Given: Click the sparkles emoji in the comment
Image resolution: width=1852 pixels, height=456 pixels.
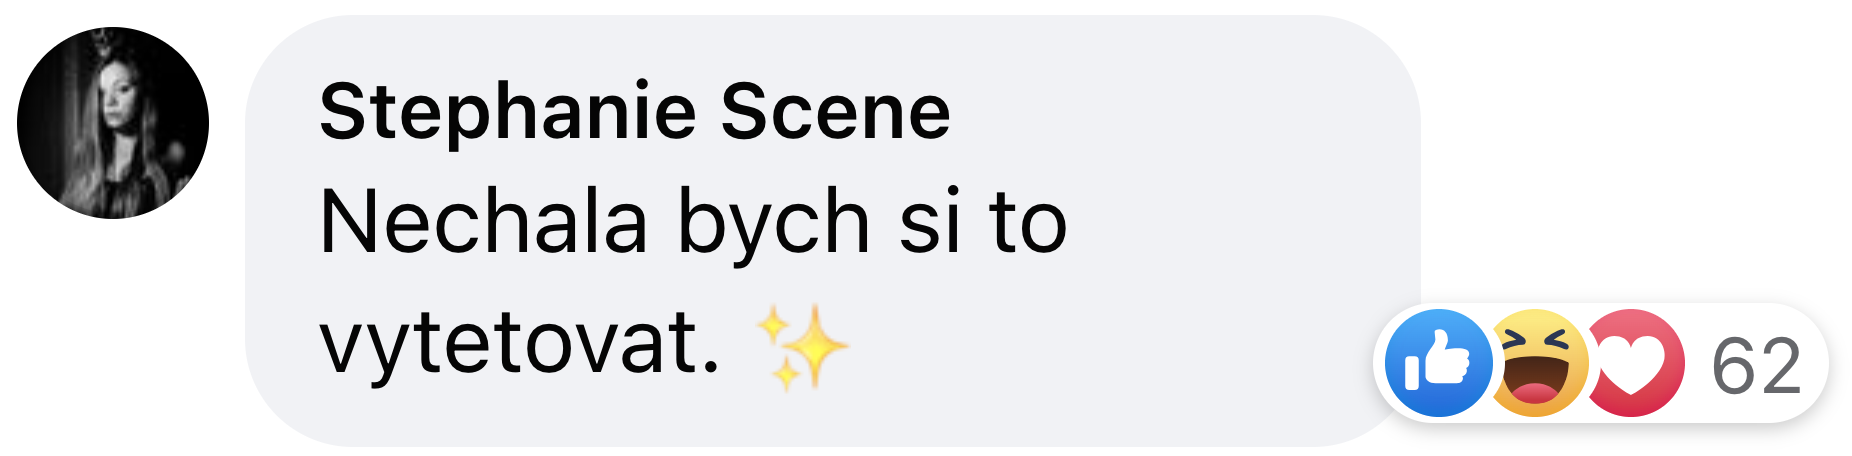Looking at the screenshot, I should click(x=802, y=346).
